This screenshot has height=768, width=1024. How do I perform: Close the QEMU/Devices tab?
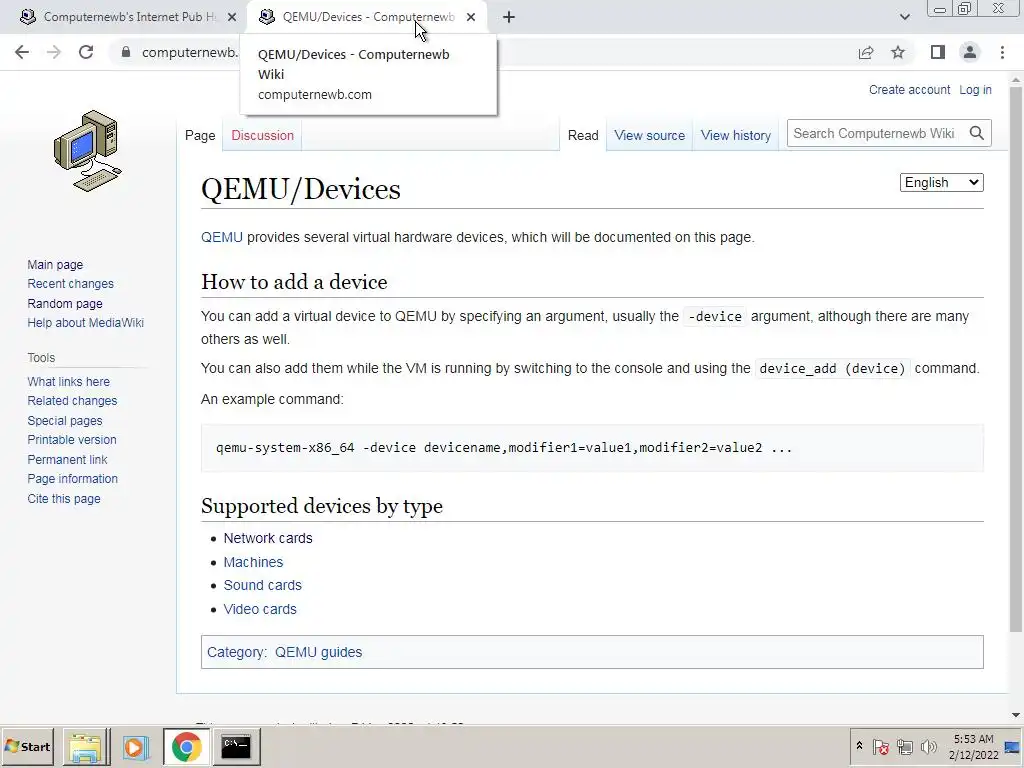pos(471,17)
